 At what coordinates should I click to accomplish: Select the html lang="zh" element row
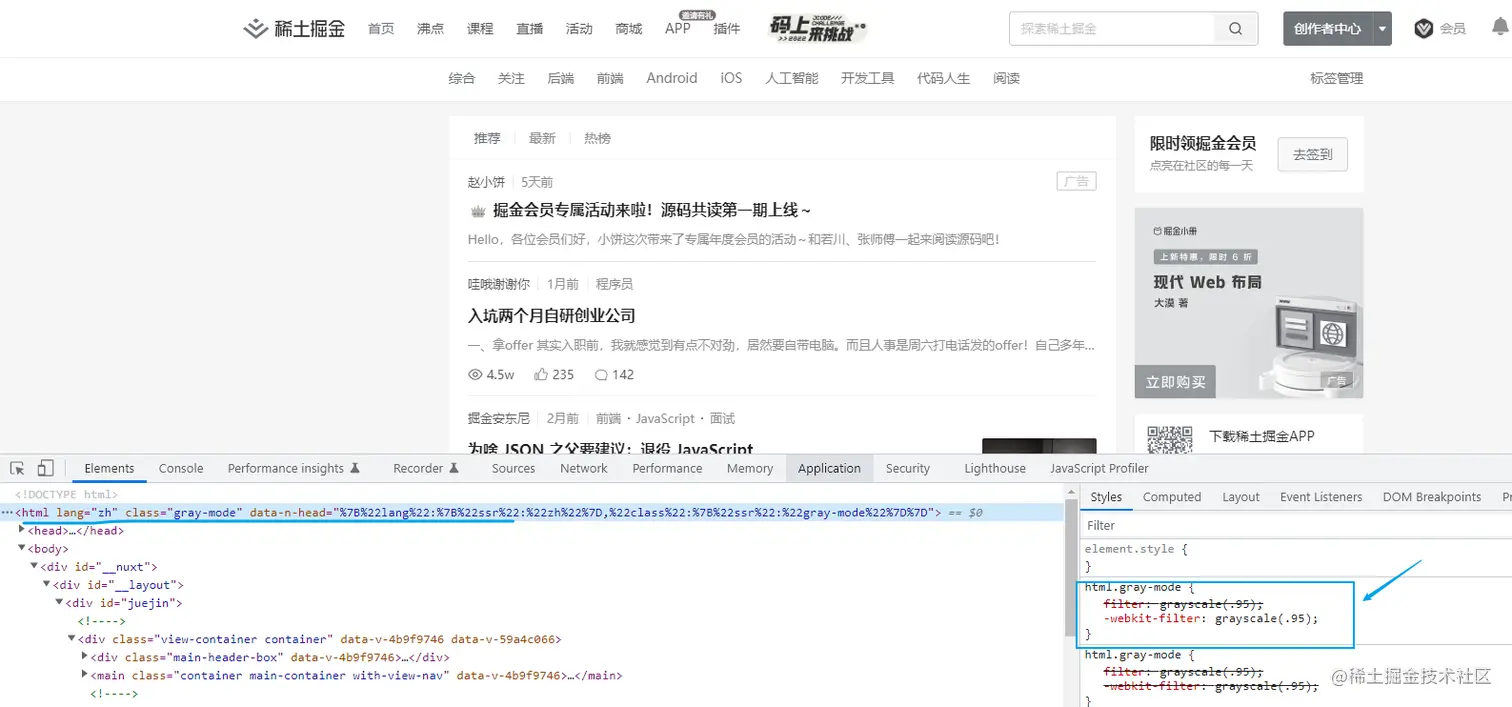(532, 512)
